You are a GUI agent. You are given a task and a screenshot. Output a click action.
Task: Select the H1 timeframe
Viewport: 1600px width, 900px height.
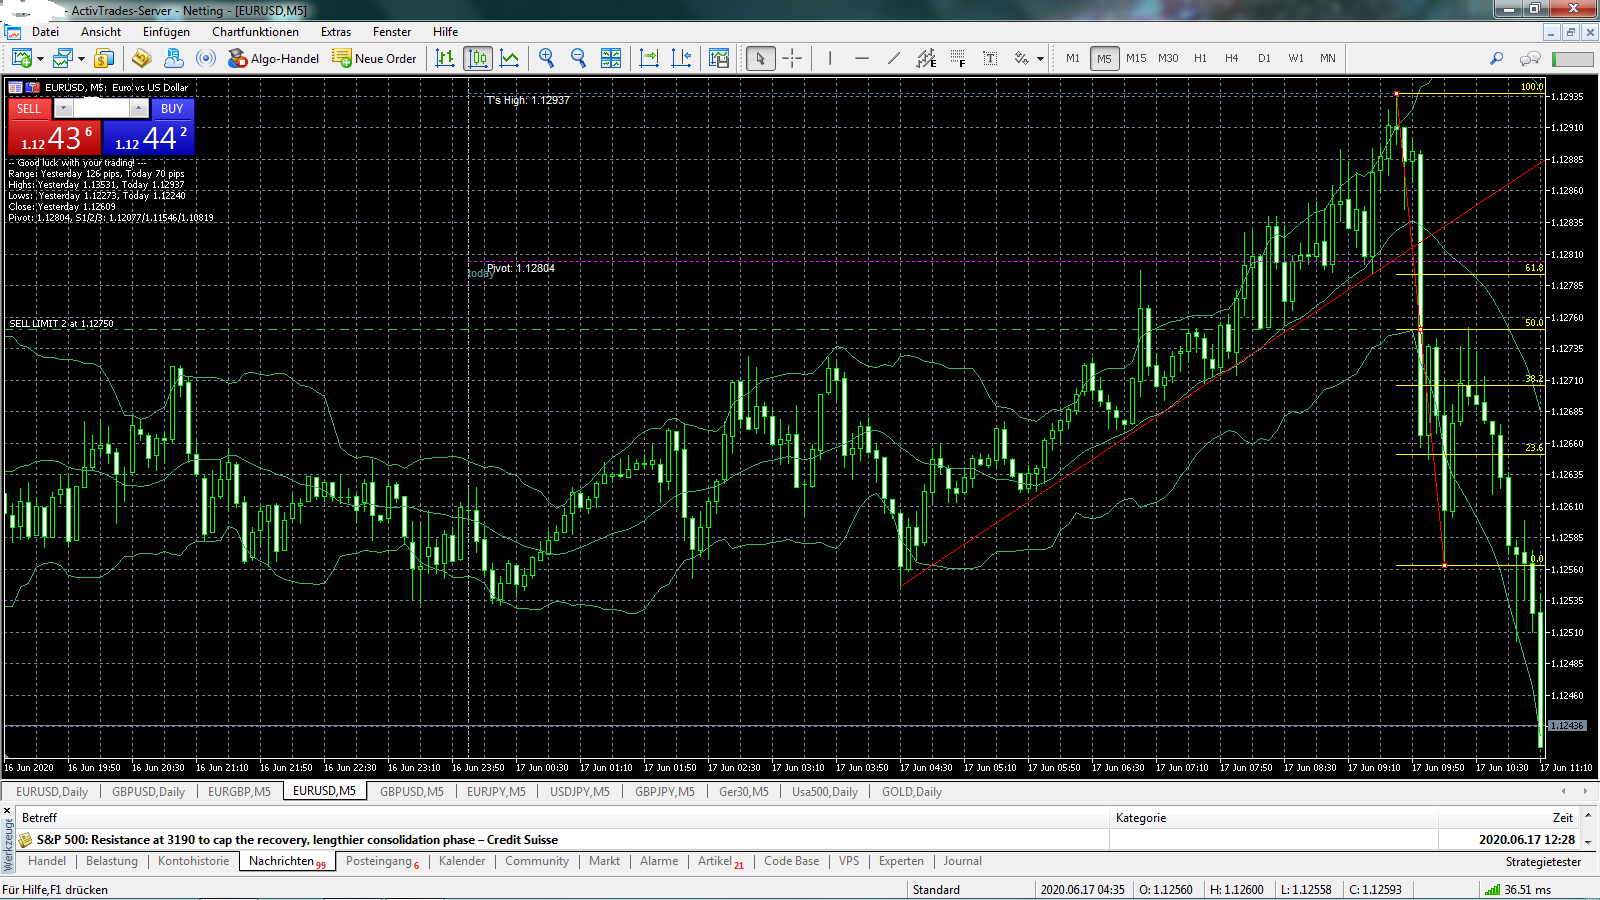pyautogui.click(x=1200, y=58)
